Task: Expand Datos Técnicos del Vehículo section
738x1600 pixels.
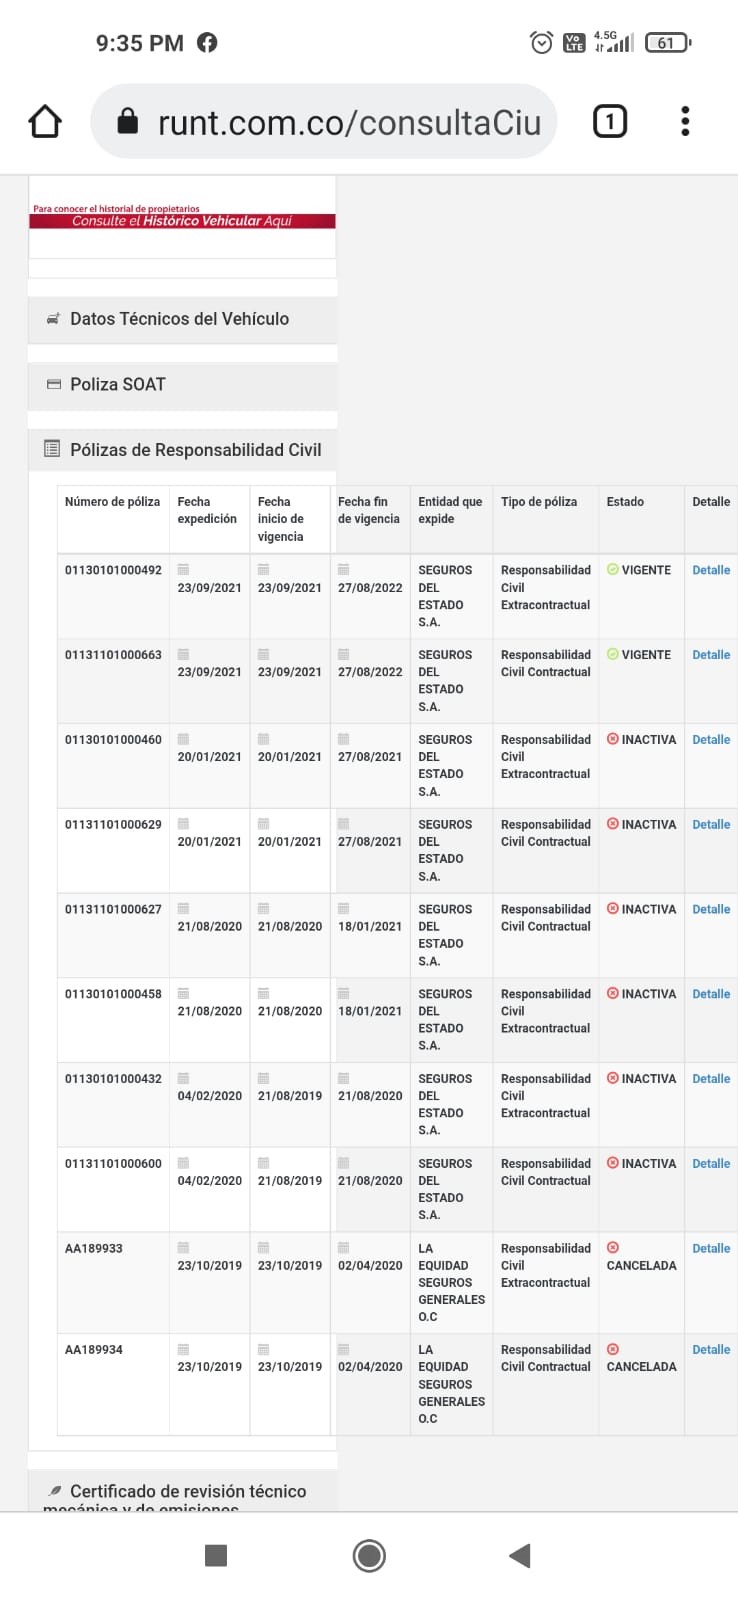Action: [182, 319]
